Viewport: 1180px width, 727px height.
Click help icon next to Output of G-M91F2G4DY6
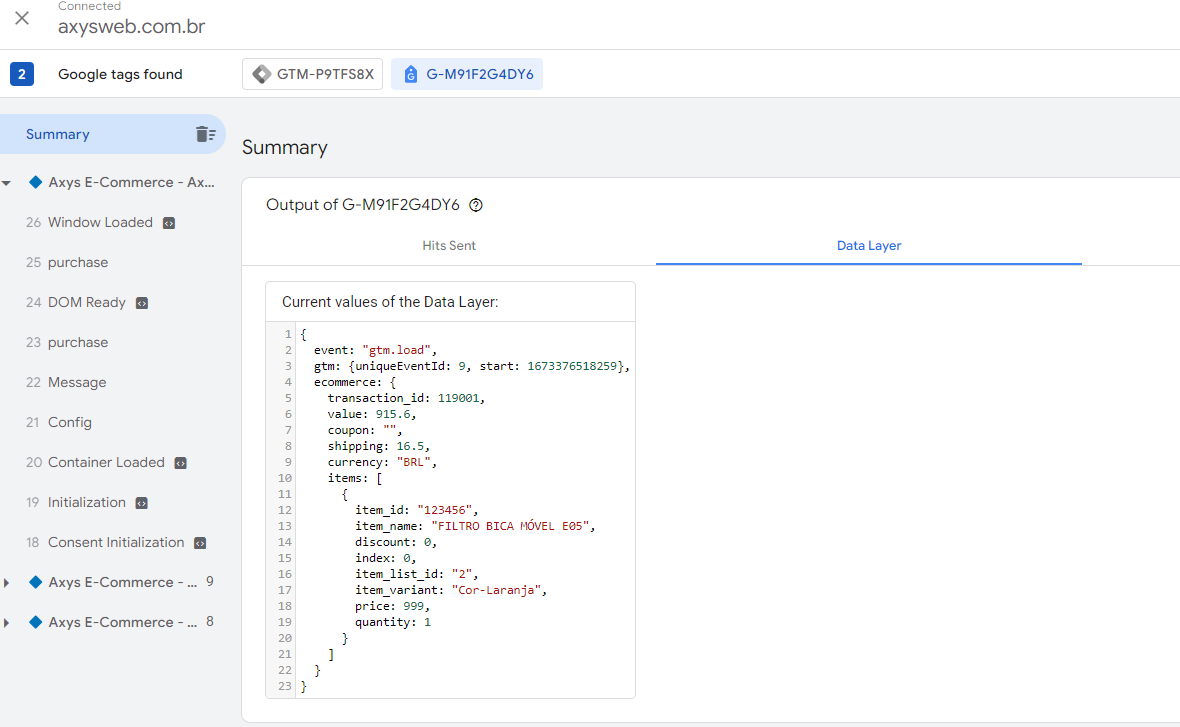point(476,205)
